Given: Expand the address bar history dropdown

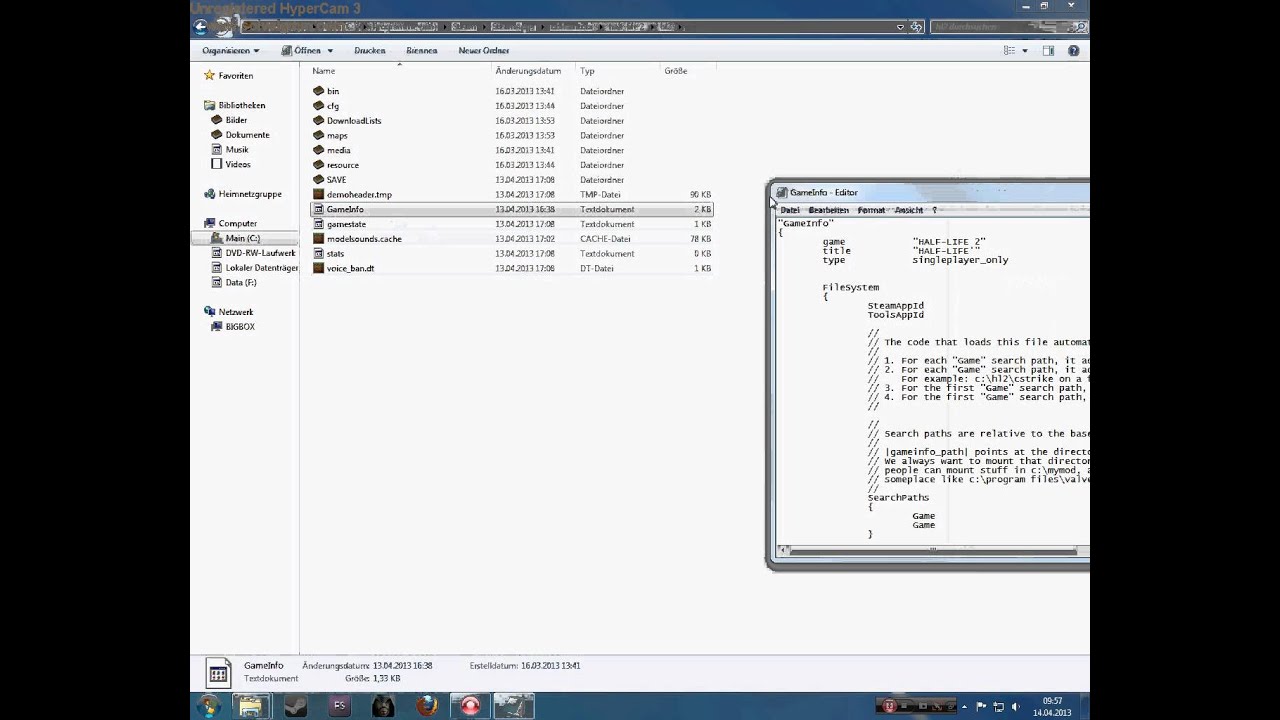Looking at the screenshot, I should click(x=900, y=27).
